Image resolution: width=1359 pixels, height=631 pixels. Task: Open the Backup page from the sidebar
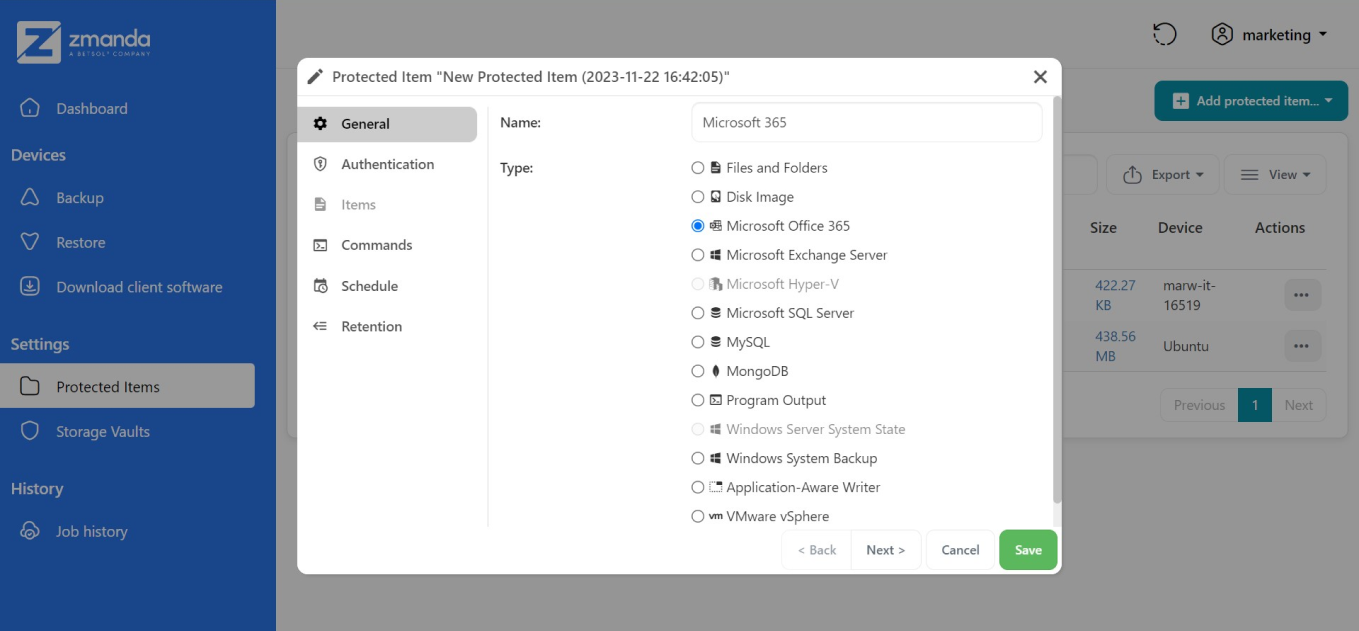[x=79, y=197]
